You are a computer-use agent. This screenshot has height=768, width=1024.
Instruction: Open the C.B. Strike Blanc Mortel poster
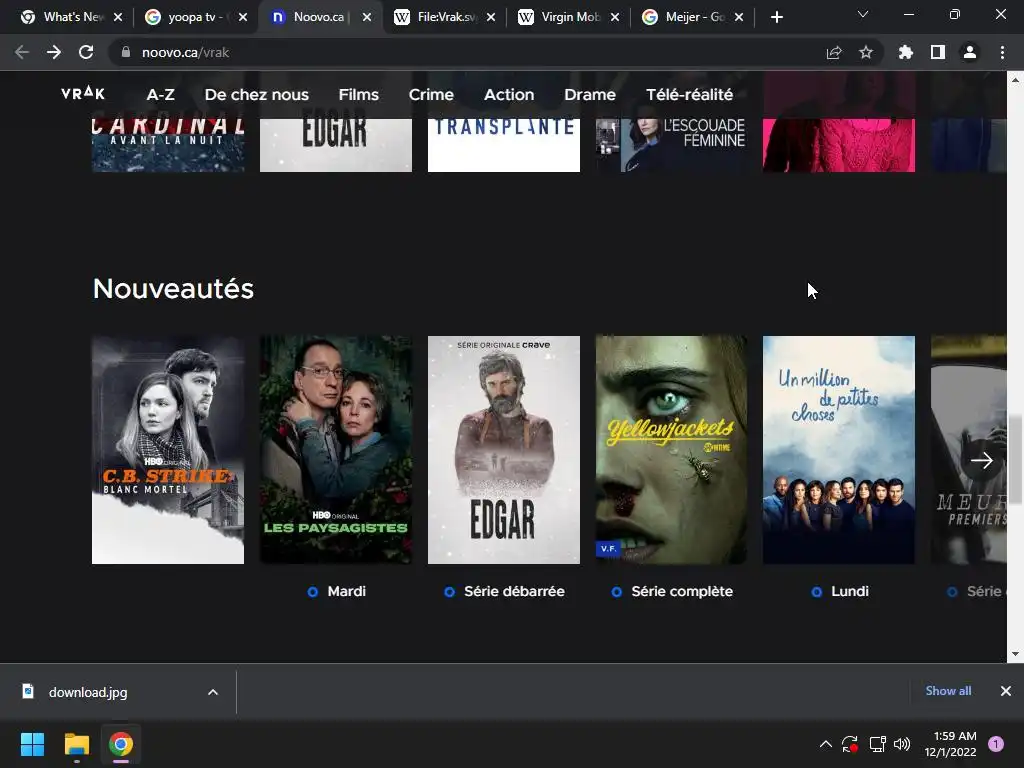168,450
